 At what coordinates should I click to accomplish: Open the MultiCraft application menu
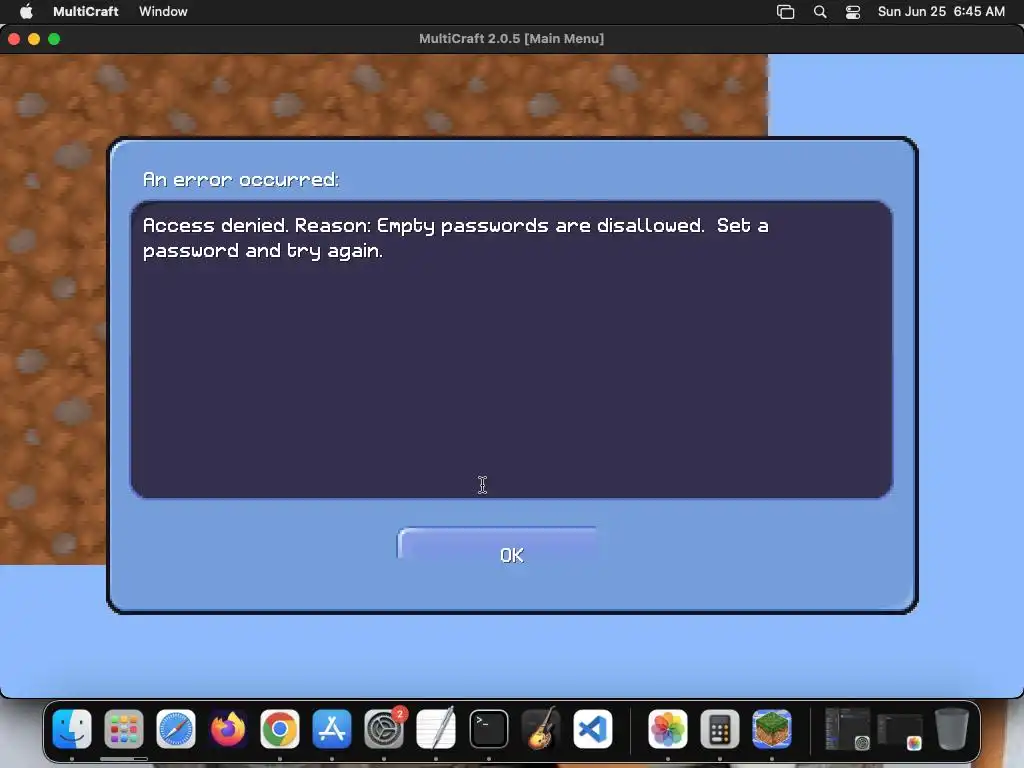coord(86,11)
